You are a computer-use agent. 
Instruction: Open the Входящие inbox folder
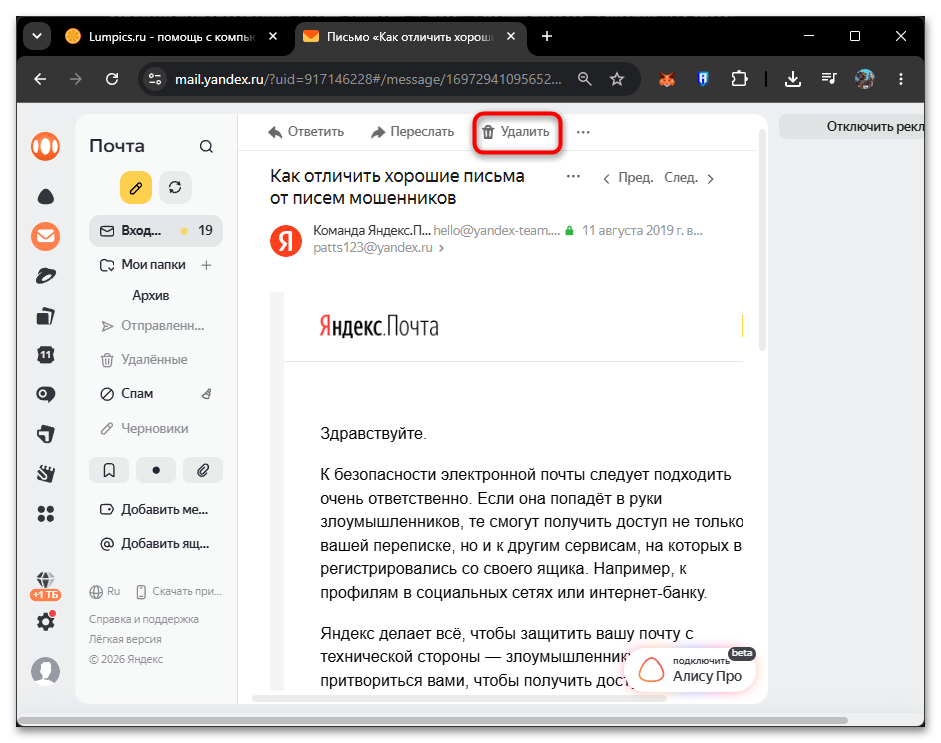156,231
